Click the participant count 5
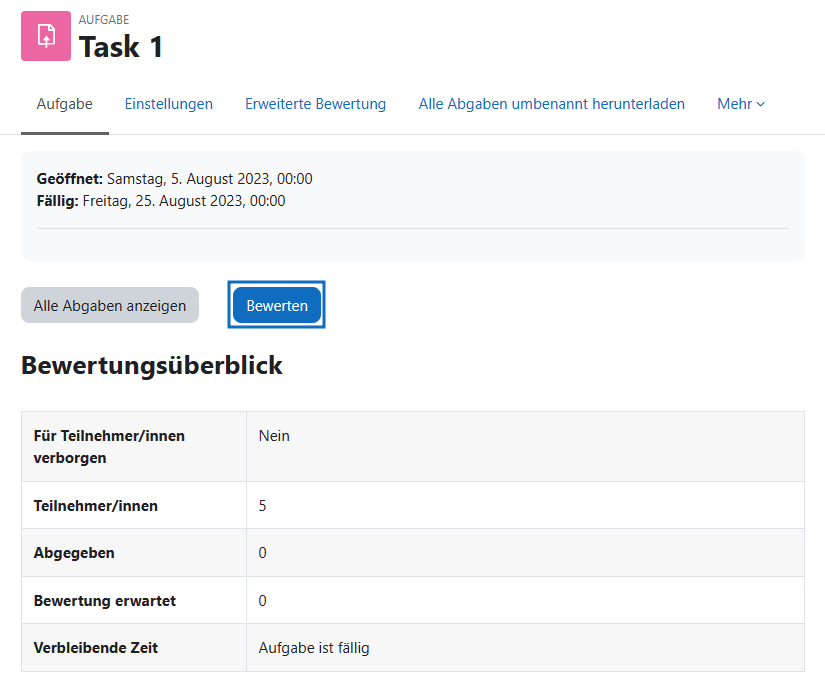The image size is (825, 691). [x=262, y=506]
